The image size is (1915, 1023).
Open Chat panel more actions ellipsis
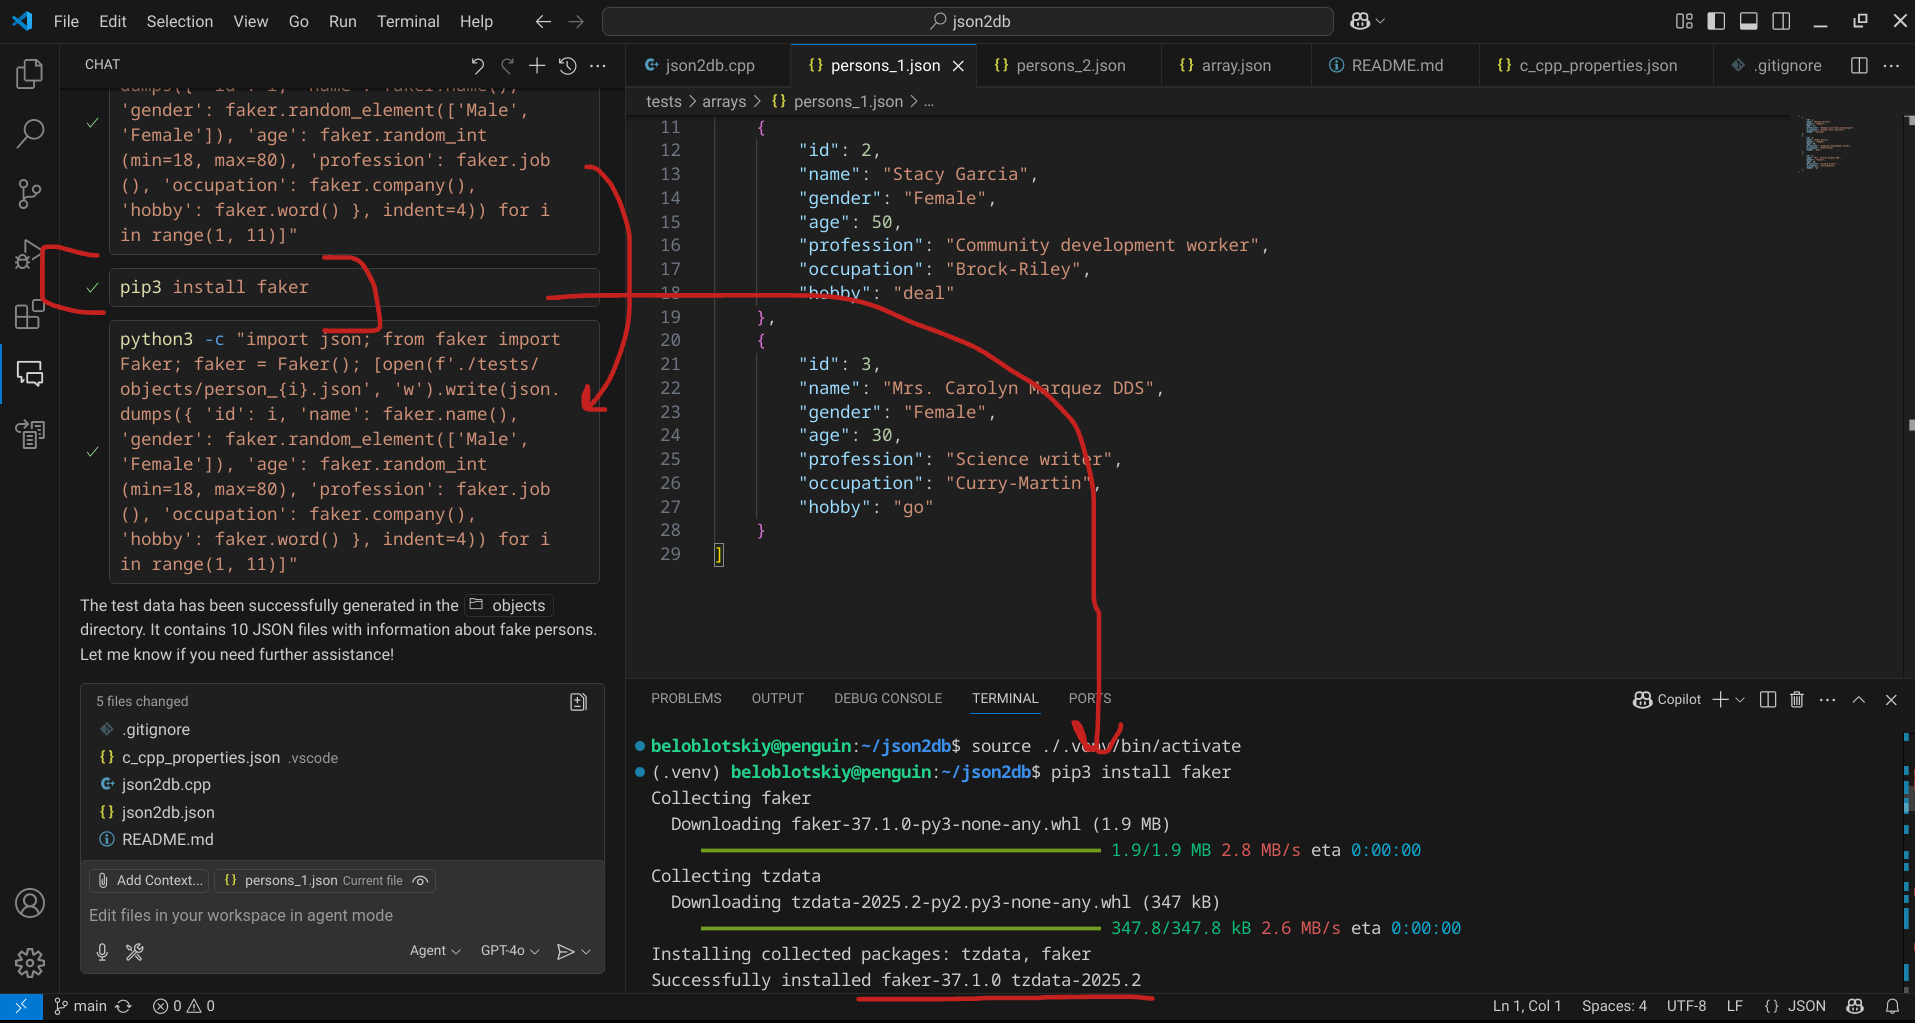(597, 65)
